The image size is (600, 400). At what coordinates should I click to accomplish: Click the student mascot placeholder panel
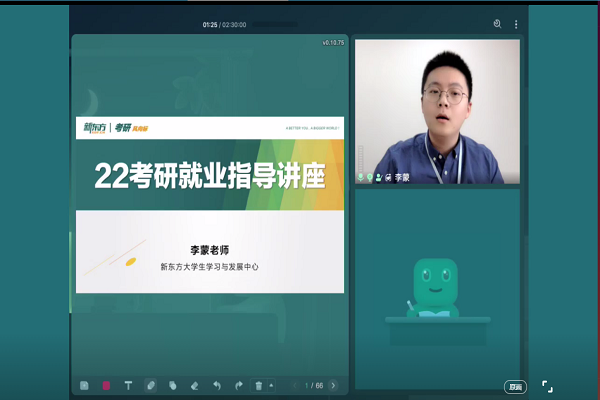tap(437, 288)
